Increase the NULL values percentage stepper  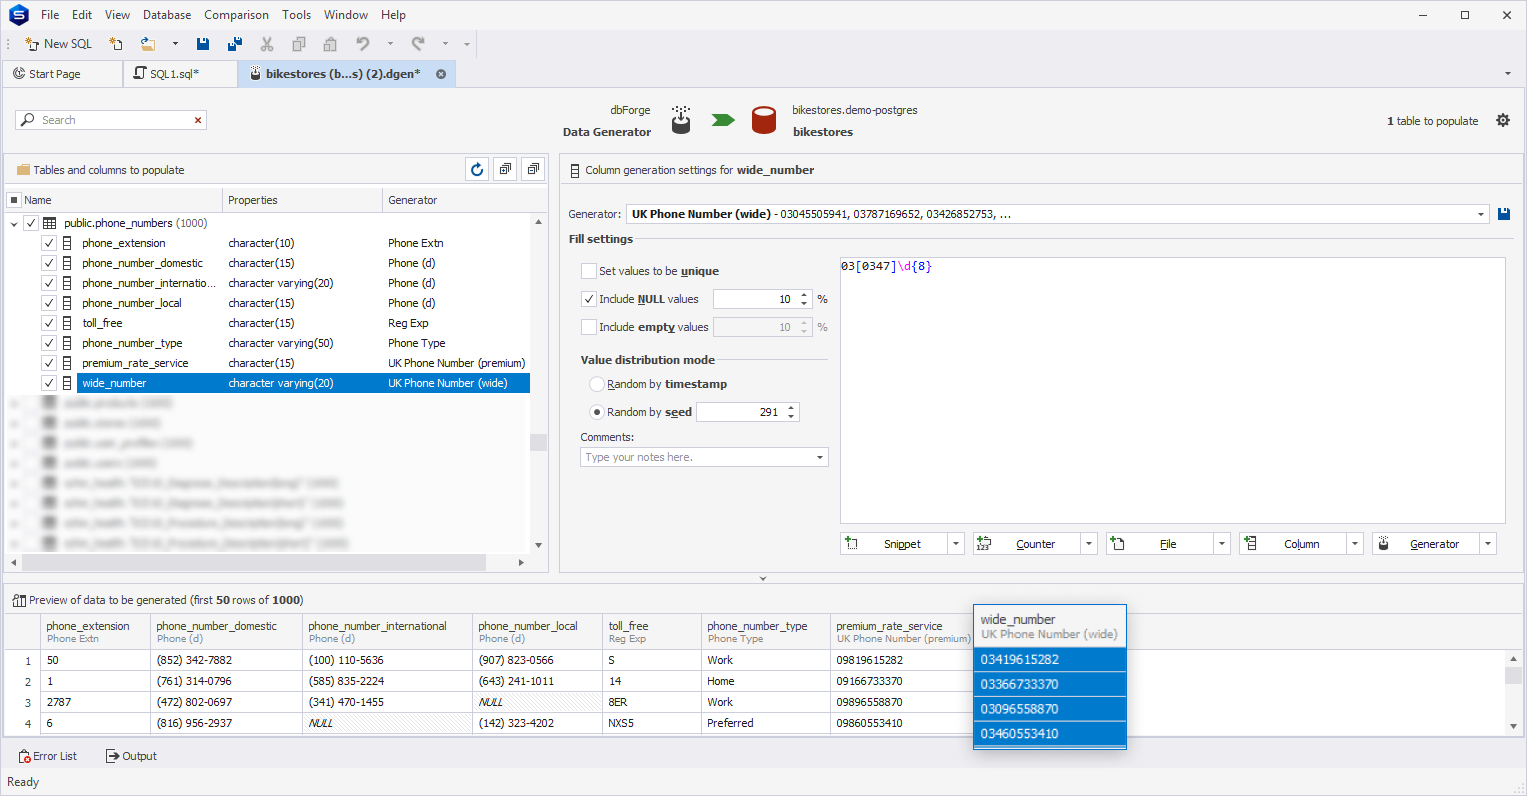click(x=804, y=295)
